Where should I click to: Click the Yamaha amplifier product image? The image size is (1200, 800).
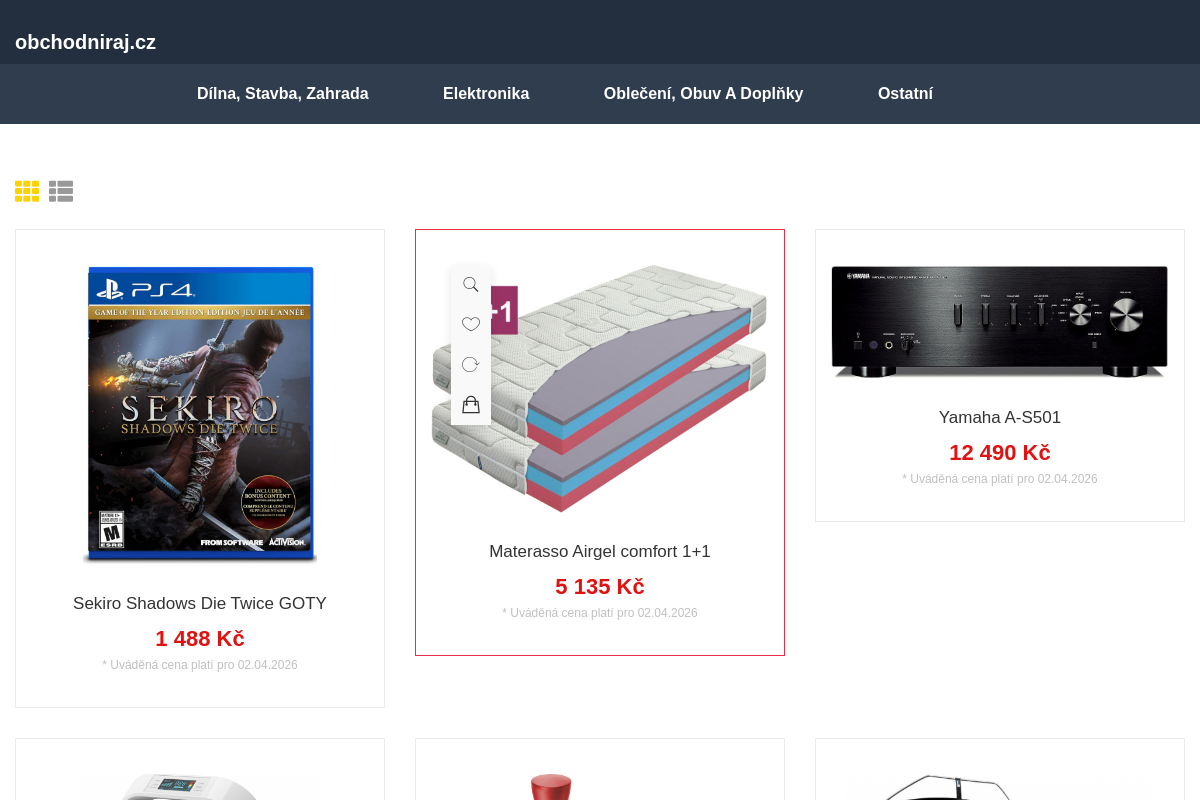coord(1000,321)
